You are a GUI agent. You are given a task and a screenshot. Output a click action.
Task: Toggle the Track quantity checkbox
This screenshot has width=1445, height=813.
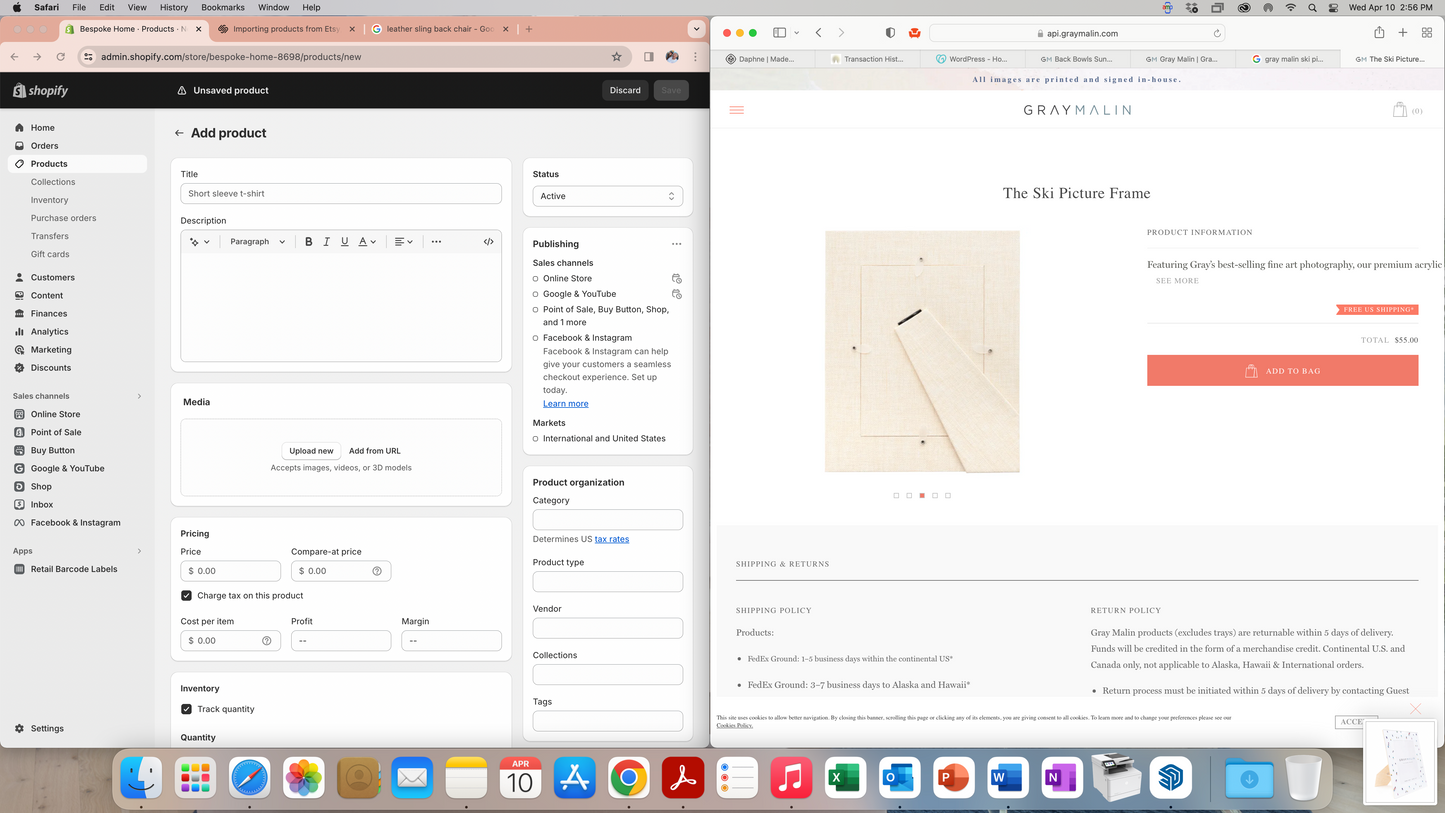point(187,709)
